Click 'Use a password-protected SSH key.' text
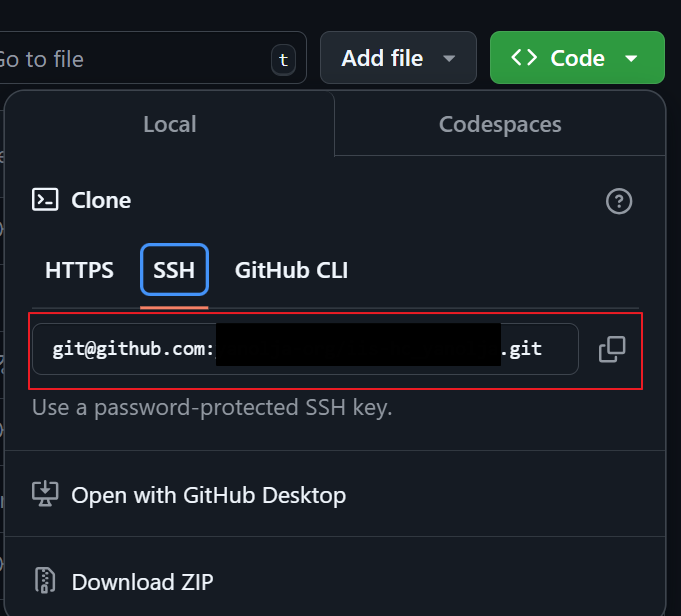Viewport: 681px width, 616px height. tap(212, 408)
